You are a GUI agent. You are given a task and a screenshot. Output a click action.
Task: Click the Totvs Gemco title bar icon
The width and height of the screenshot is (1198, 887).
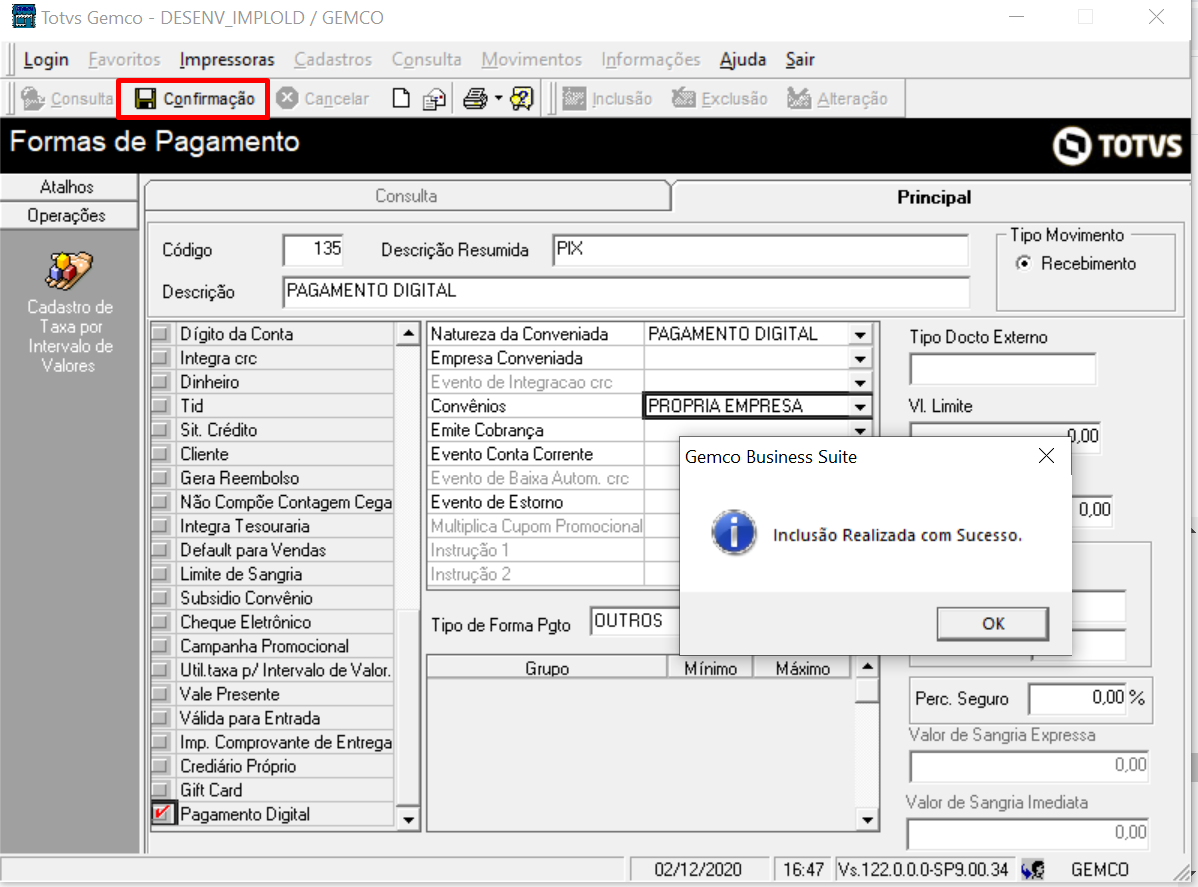pos(23,17)
